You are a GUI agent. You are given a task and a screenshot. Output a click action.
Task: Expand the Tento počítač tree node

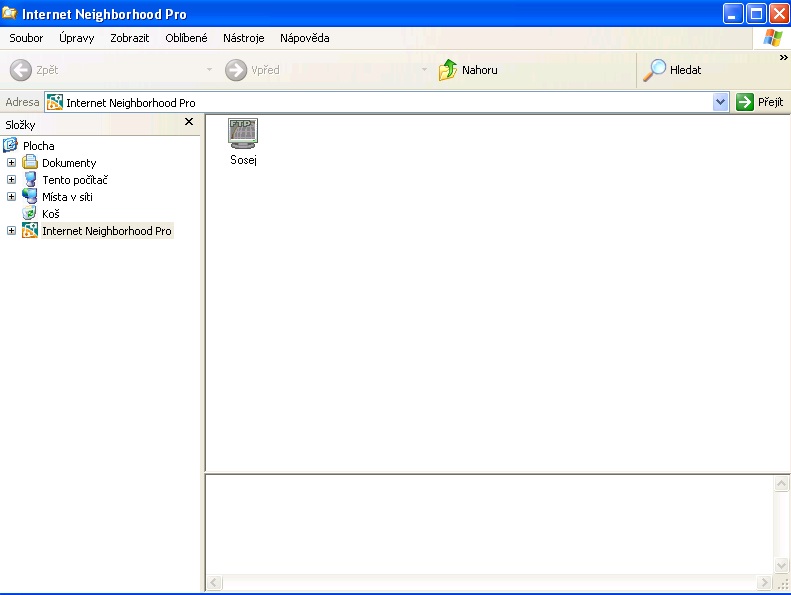tap(11, 180)
